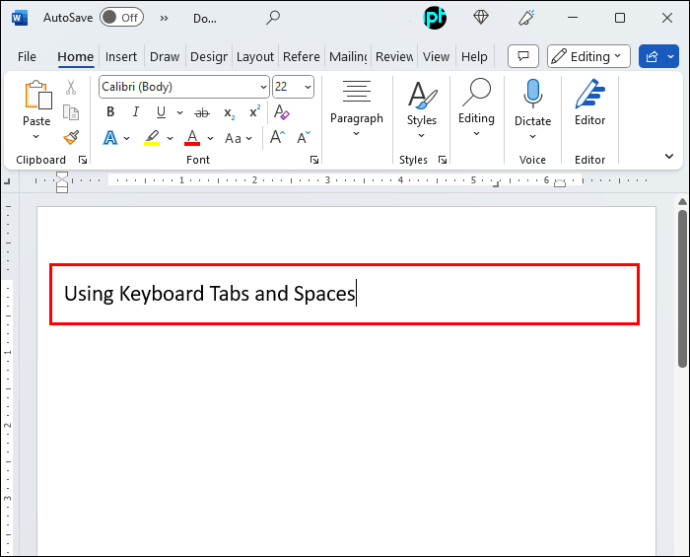Viewport: 690px width, 557px height.
Task: Expand the Paragraph options dropdown
Action: click(x=356, y=108)
